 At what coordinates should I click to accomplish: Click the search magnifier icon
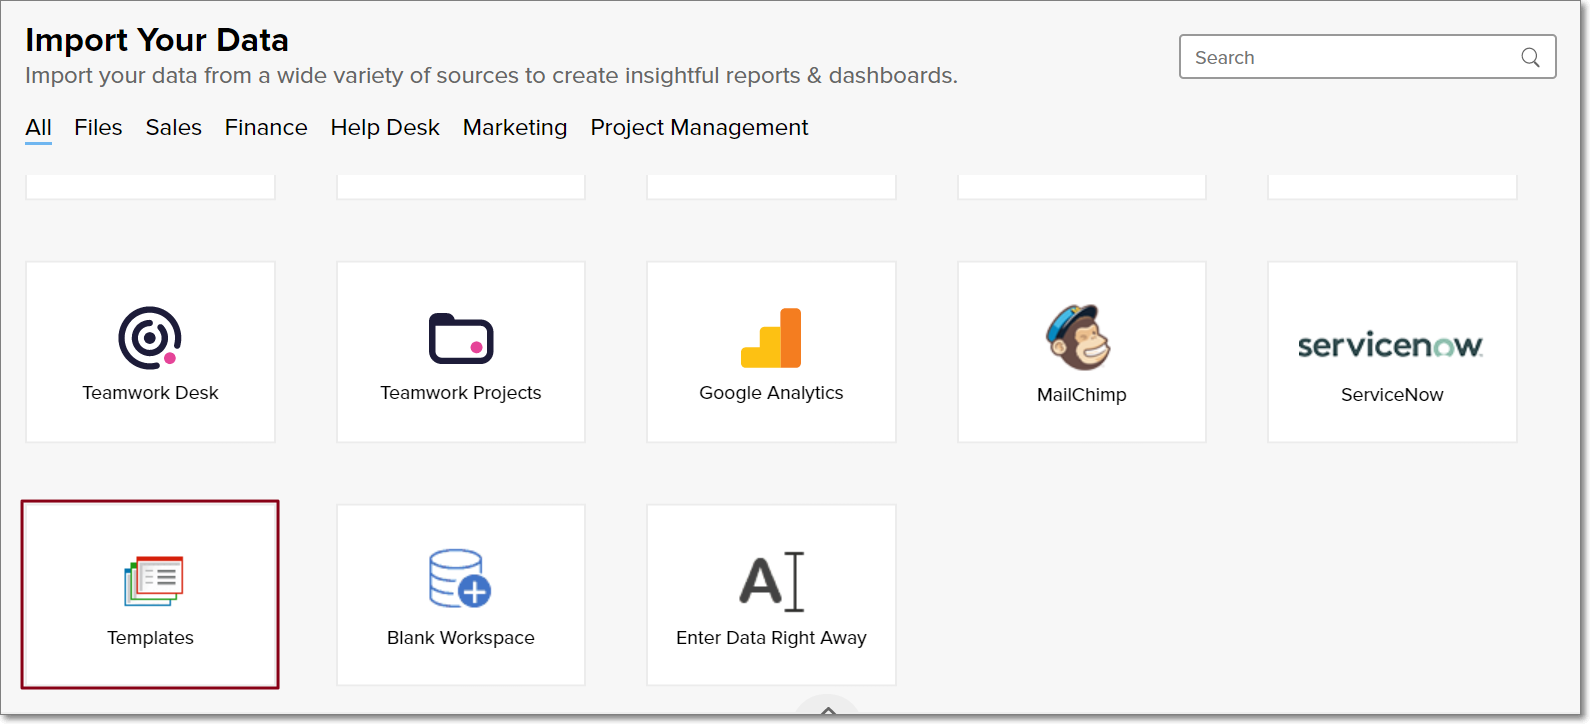click(x=1530, y=58)
